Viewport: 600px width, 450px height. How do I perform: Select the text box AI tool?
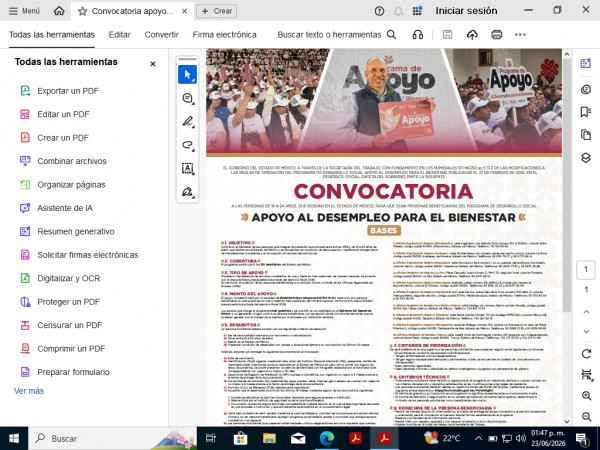pos(188,168)
